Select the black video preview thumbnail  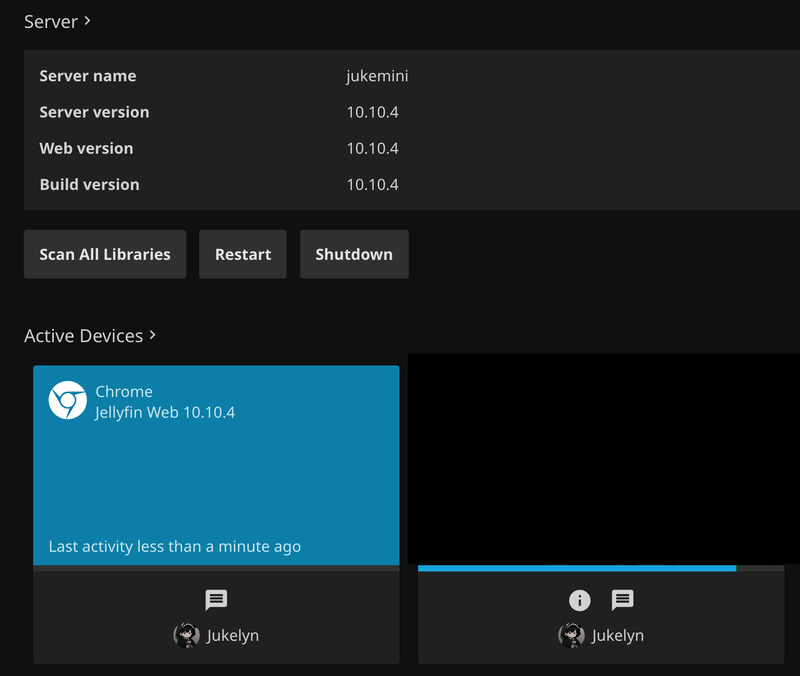pyautogui.click(x=604, y=459)
